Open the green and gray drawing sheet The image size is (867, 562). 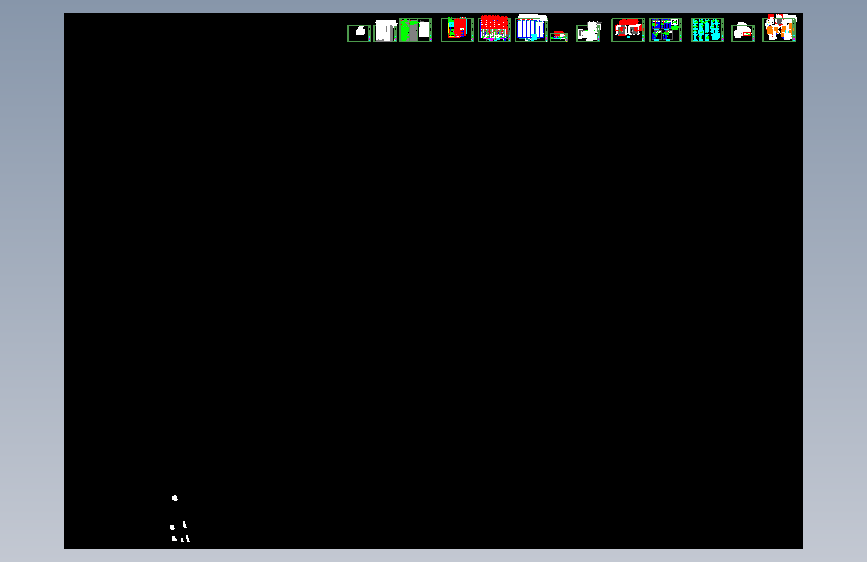pyautogui.click(x=415, y=30)
